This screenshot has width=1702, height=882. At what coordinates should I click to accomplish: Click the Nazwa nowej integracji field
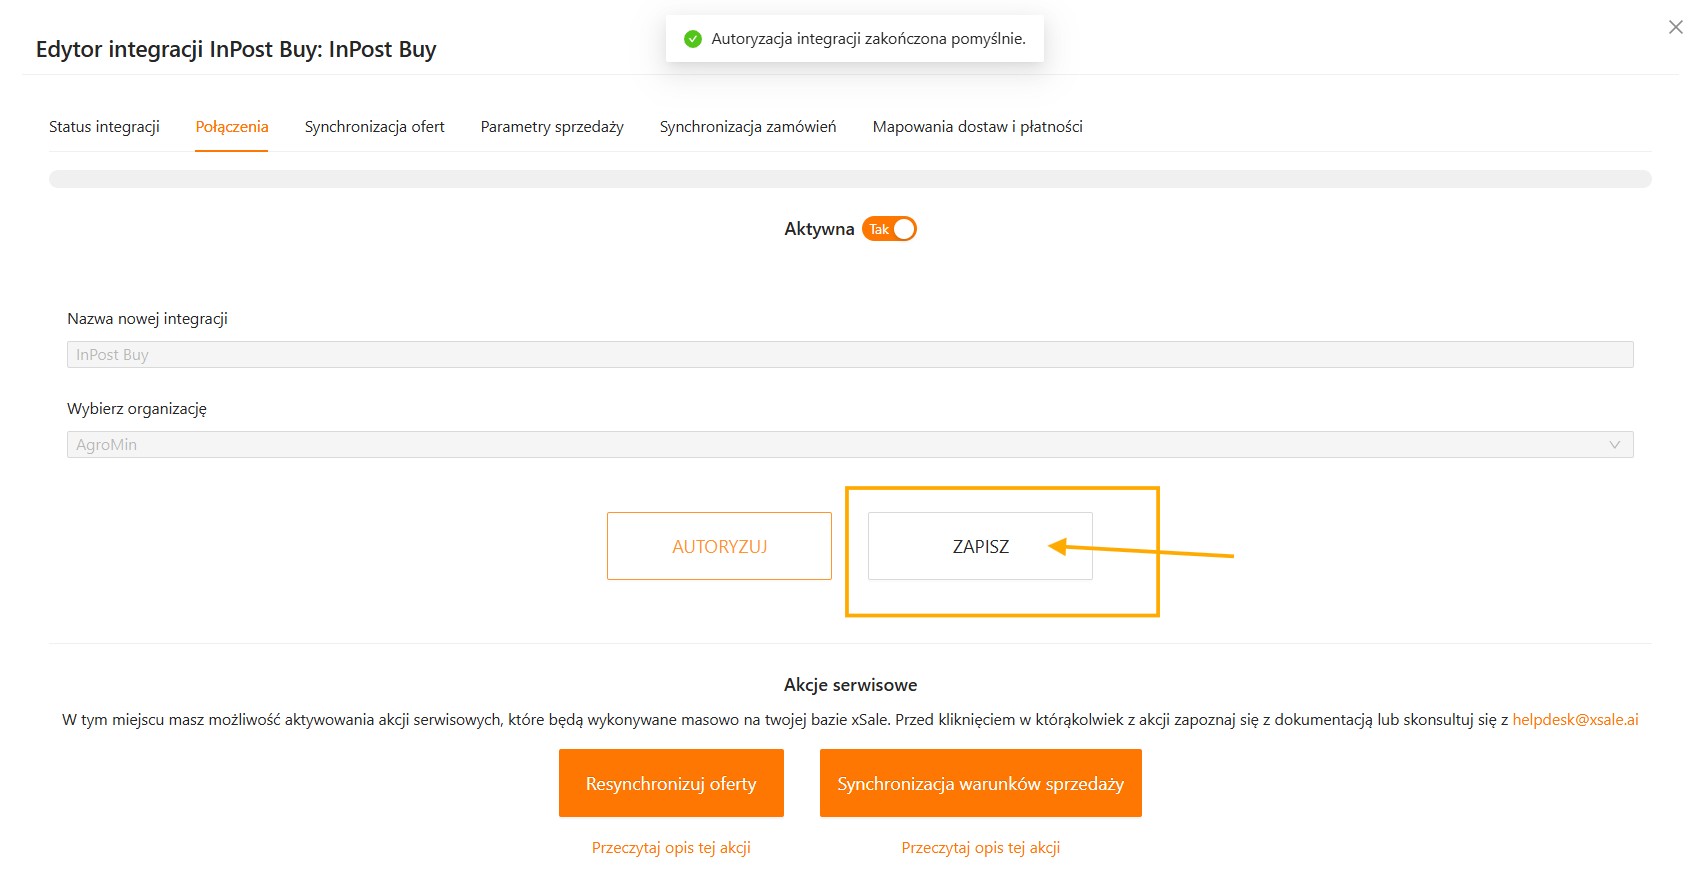click(x=850, y=355)
